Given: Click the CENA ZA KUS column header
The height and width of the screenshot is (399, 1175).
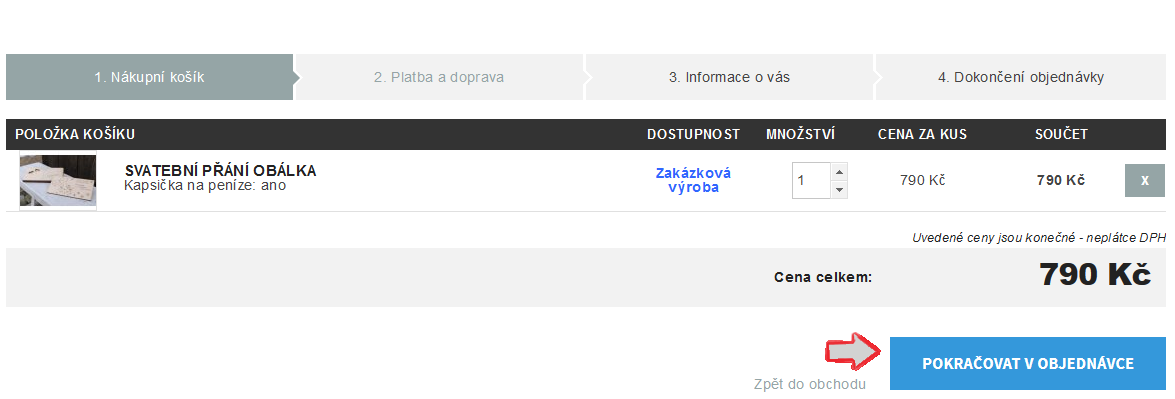Looking at the screenshot, I should pyautogui.click(x=922, y=135).
